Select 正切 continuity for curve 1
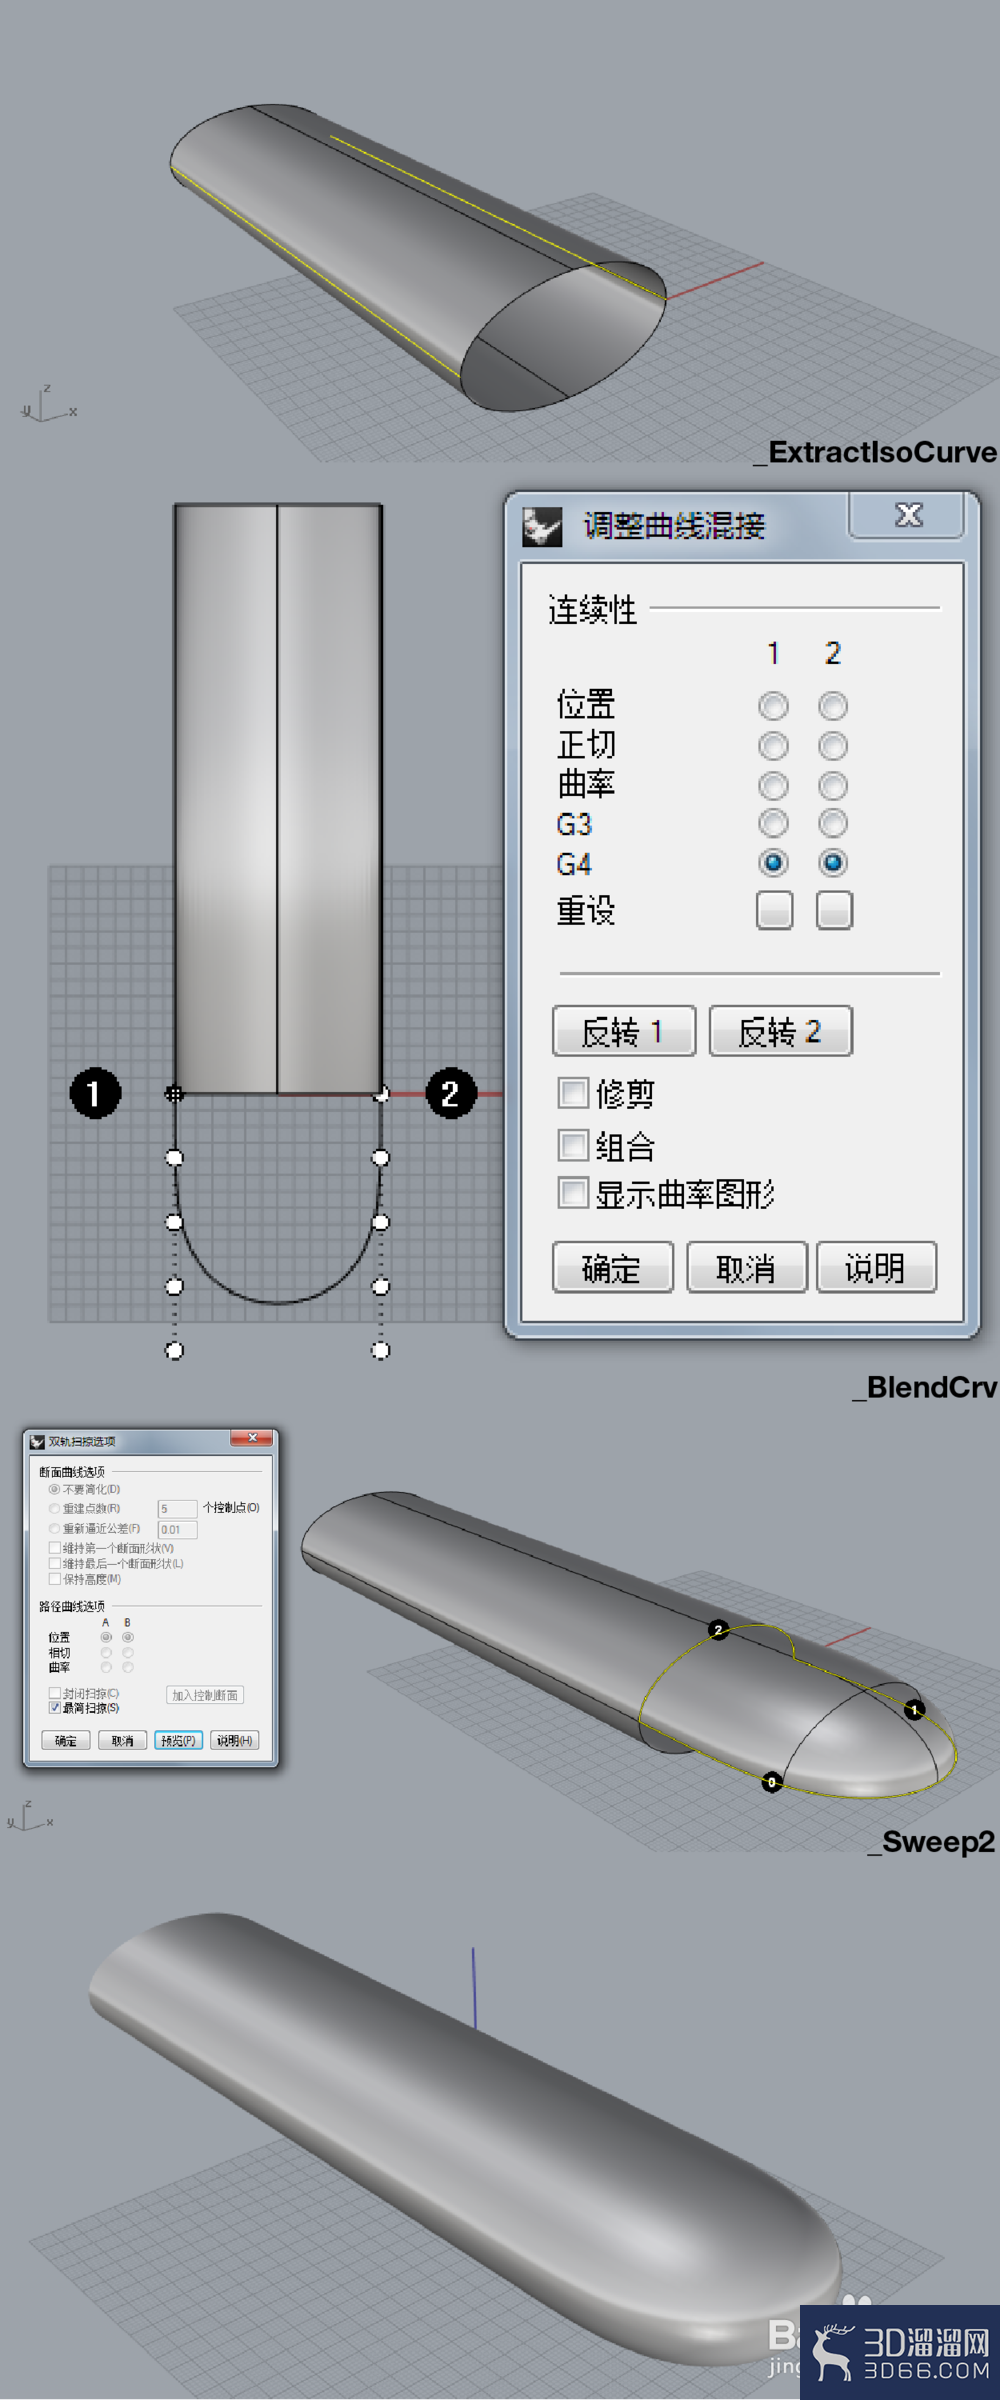The width and height of the screenshot is (1000, 2400). [x=773, y=746]
